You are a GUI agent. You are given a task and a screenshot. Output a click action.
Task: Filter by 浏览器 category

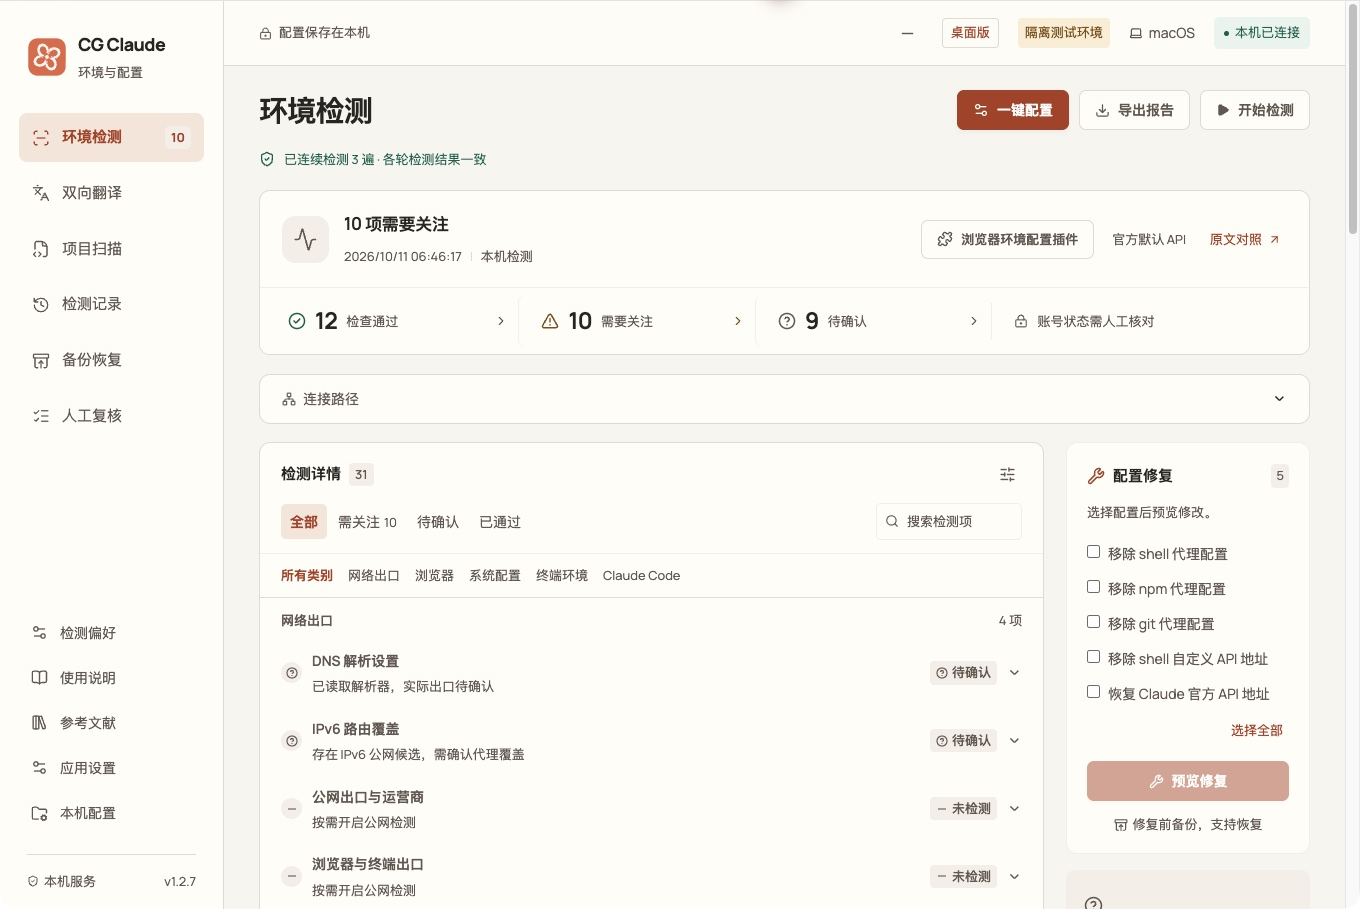(434, 576)
